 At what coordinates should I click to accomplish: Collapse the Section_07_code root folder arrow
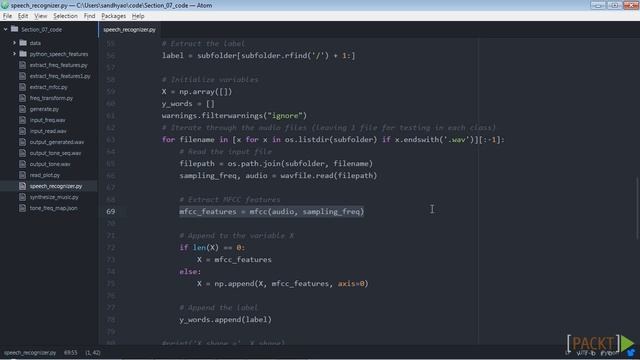tap(6, 29)
